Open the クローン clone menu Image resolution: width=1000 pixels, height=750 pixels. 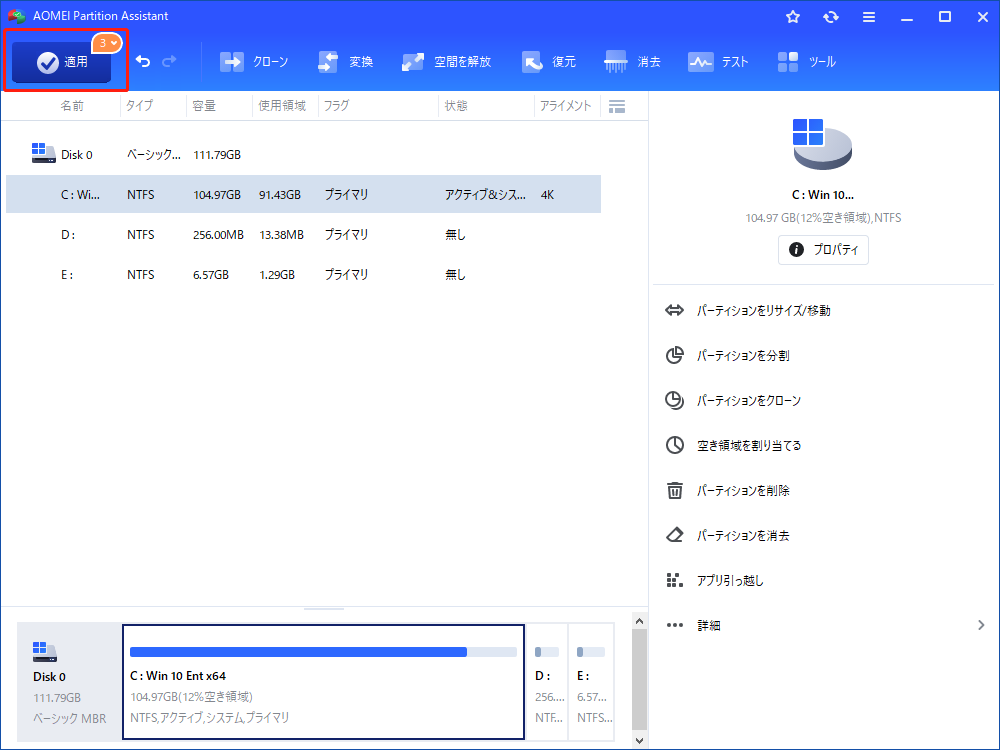pyautogui.click(x=254, y=62)
